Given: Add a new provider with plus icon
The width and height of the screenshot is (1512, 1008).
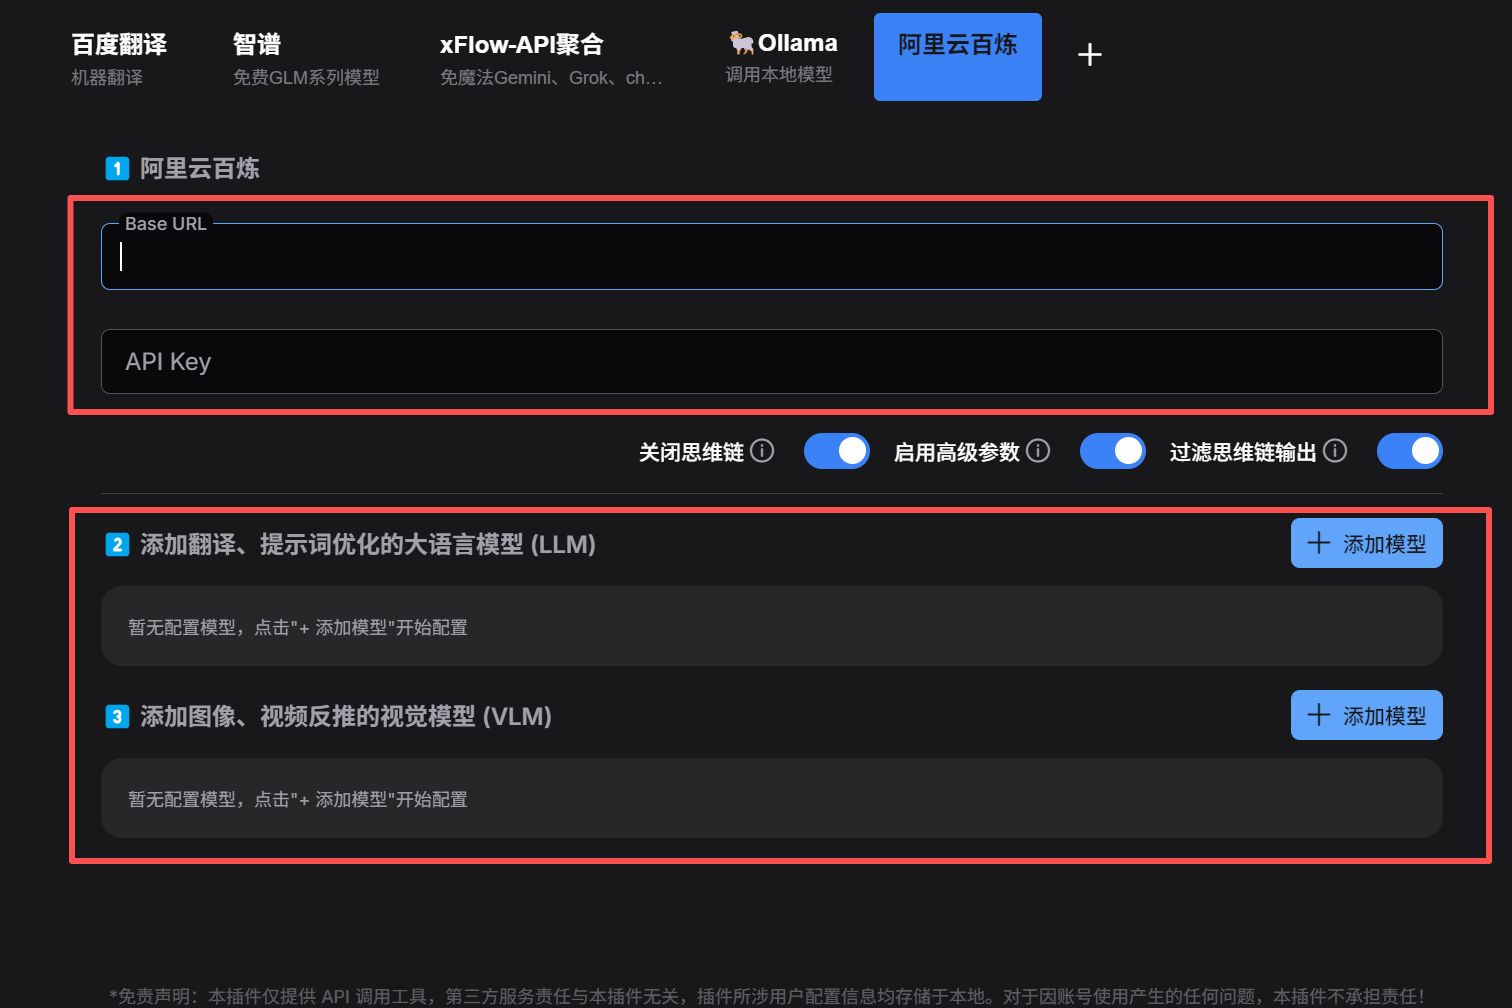Looking at the screenshot, I should [1090, 55].
